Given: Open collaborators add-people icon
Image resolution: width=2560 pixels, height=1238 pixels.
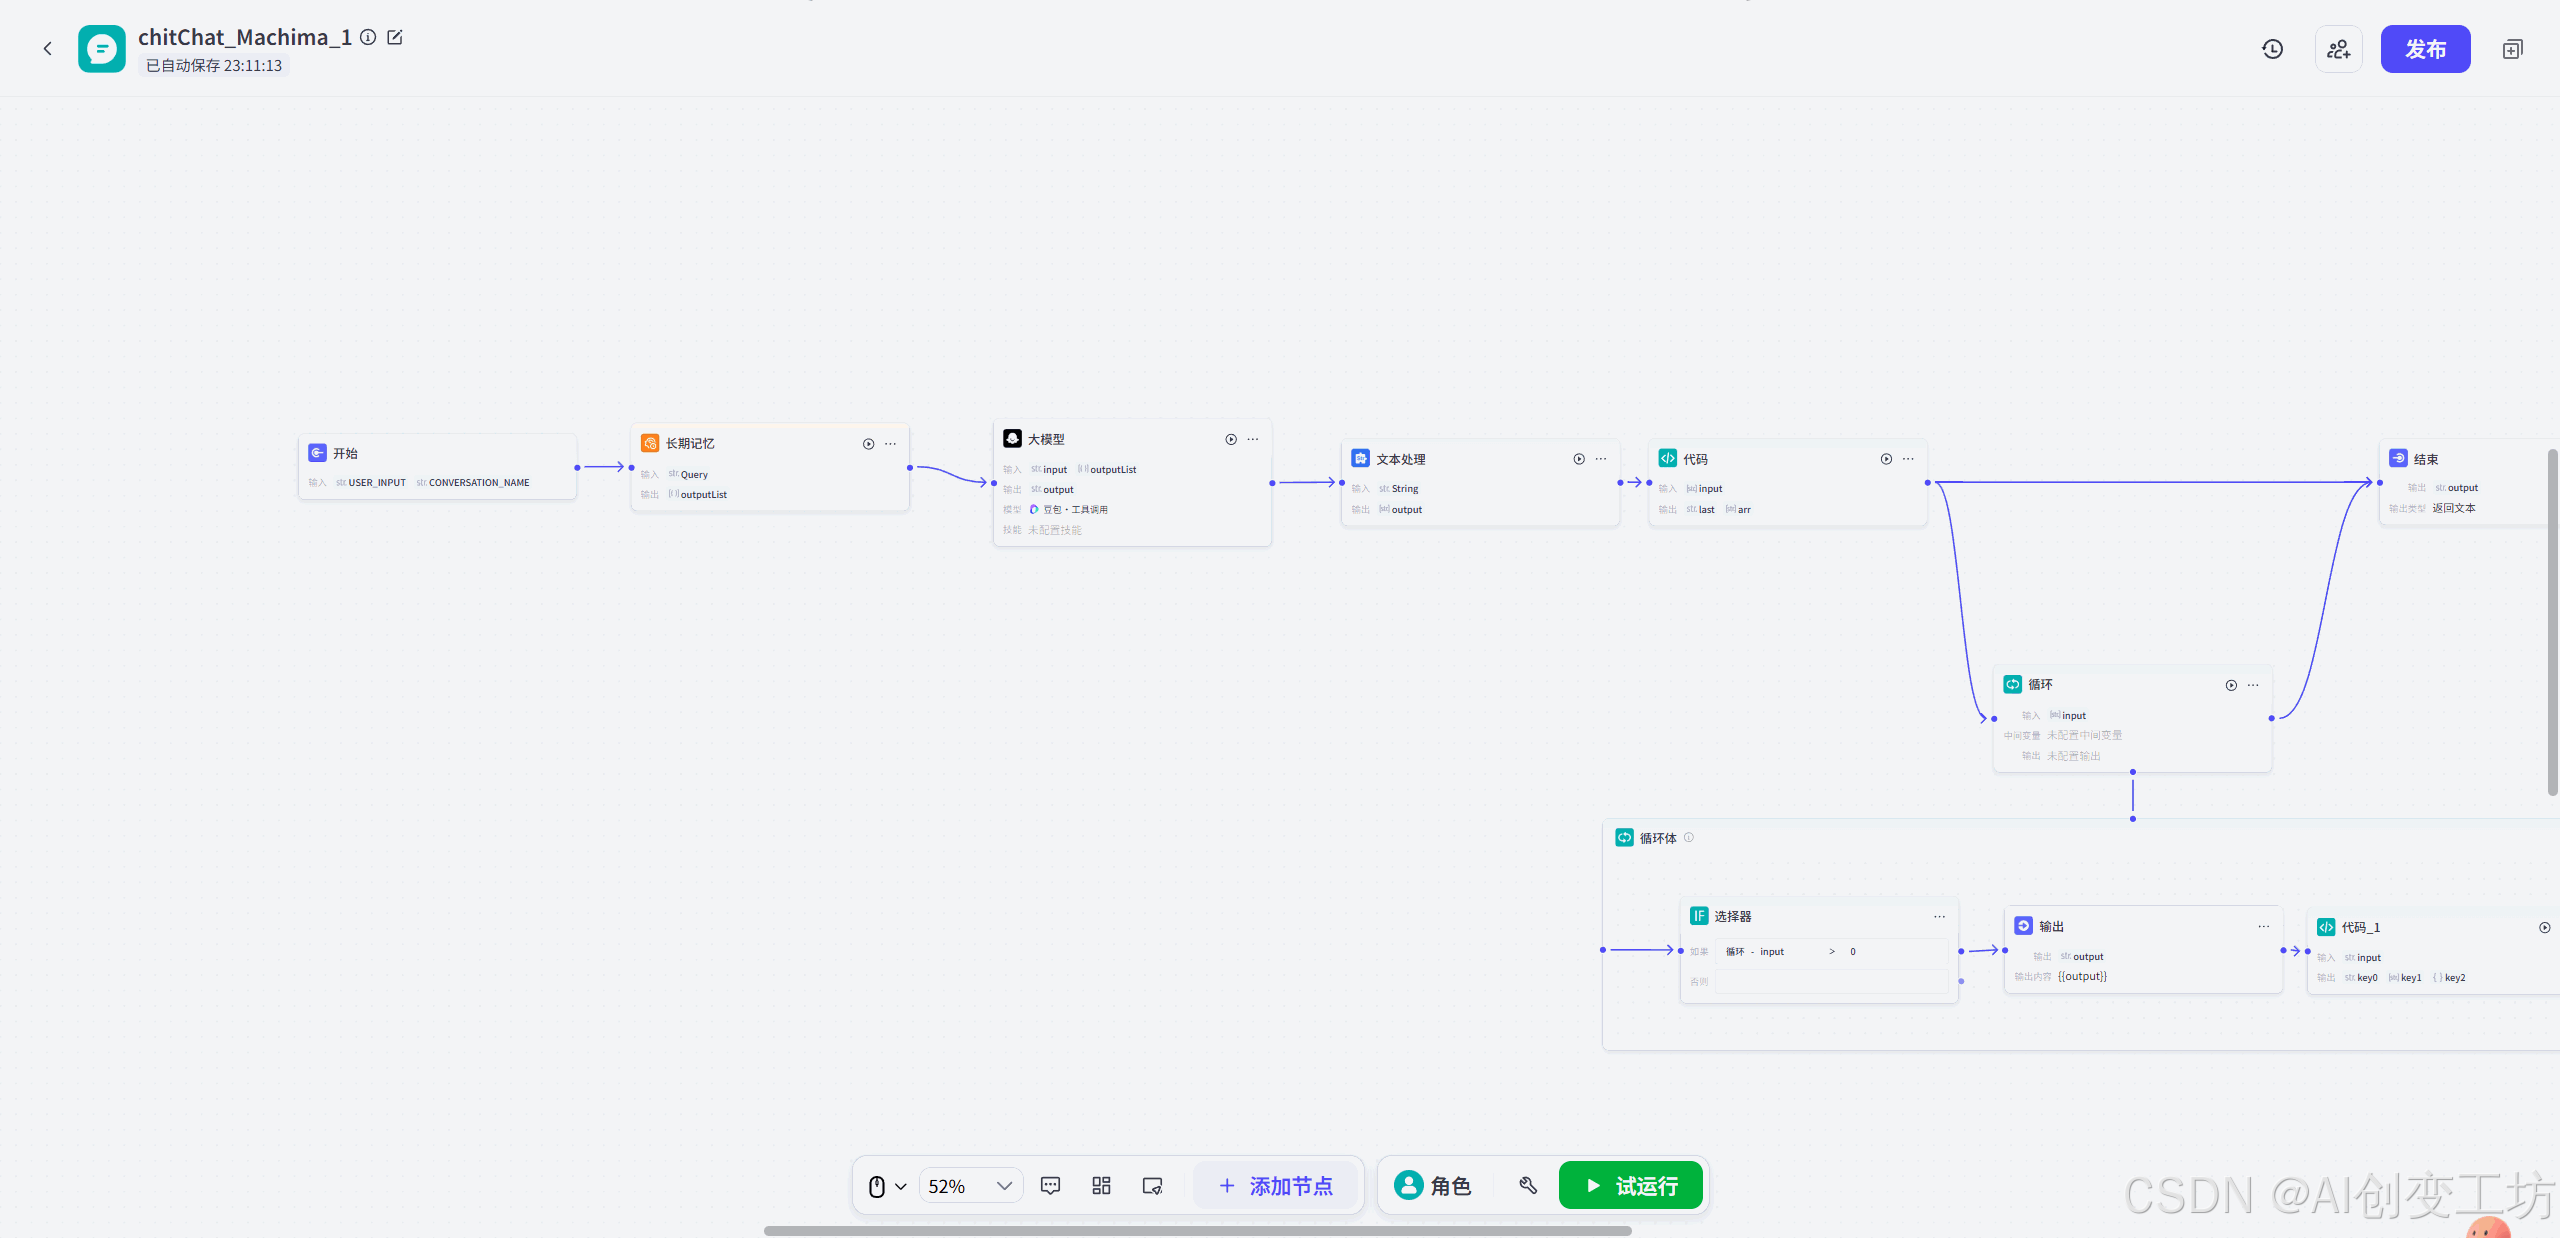Looking at the screenshot, I should click(x=2339, y=49).
